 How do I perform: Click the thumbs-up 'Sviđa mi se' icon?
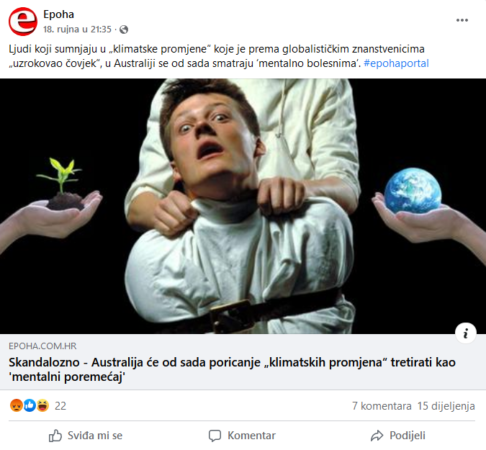coord(55,436)
